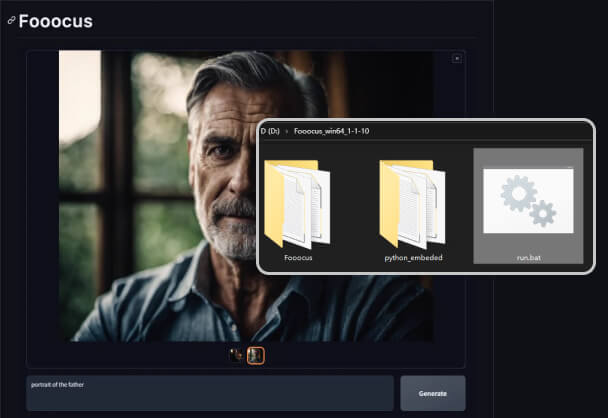The image size is (608, 418).
Task: Click the Fooocus heading text
Action: point(56,21)
